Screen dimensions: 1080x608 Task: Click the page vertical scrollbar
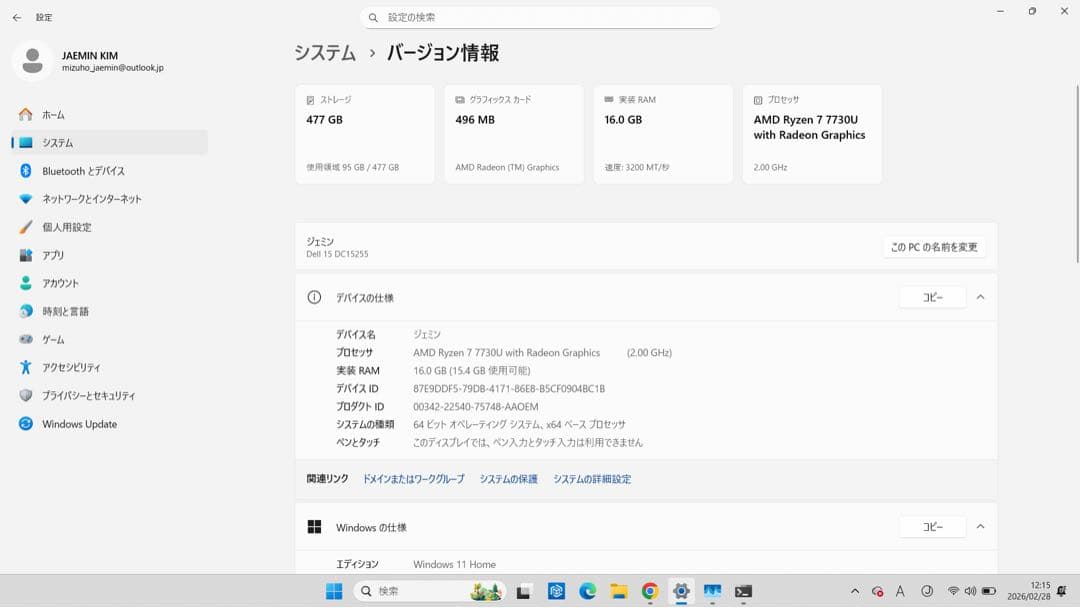(1077, 174)
